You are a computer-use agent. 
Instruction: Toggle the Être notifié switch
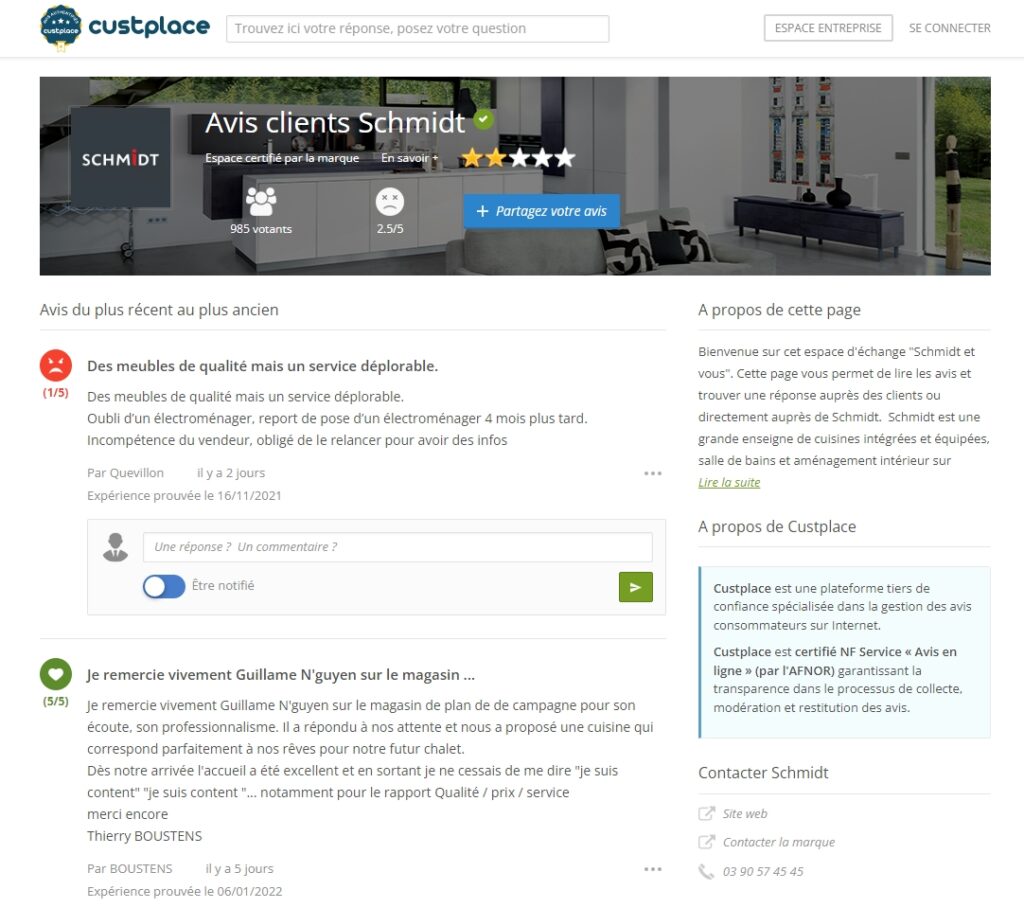point(164,586)
